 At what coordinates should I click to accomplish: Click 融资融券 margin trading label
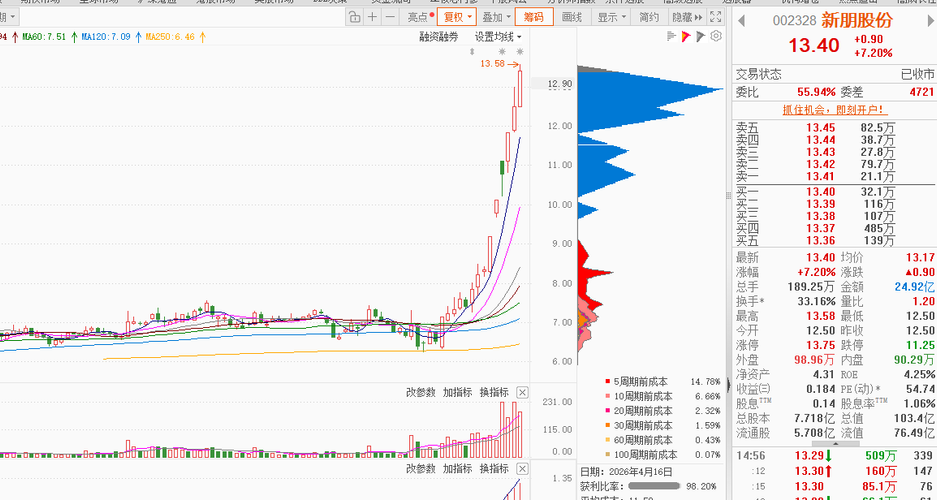click(438, 37)
